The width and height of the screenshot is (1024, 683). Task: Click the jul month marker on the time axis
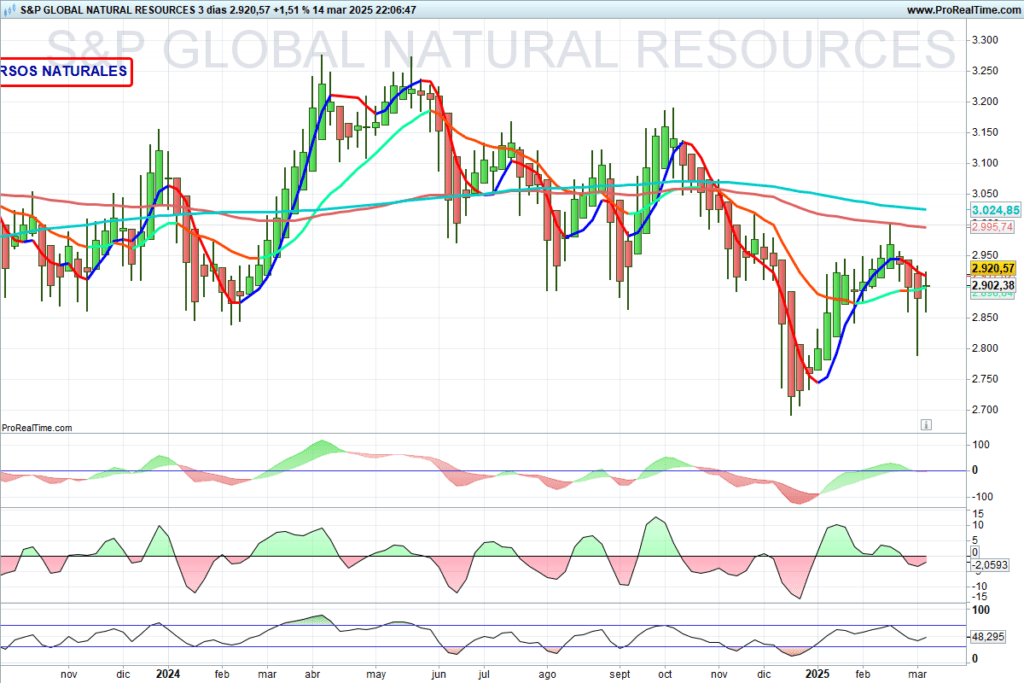click(484, 674)
